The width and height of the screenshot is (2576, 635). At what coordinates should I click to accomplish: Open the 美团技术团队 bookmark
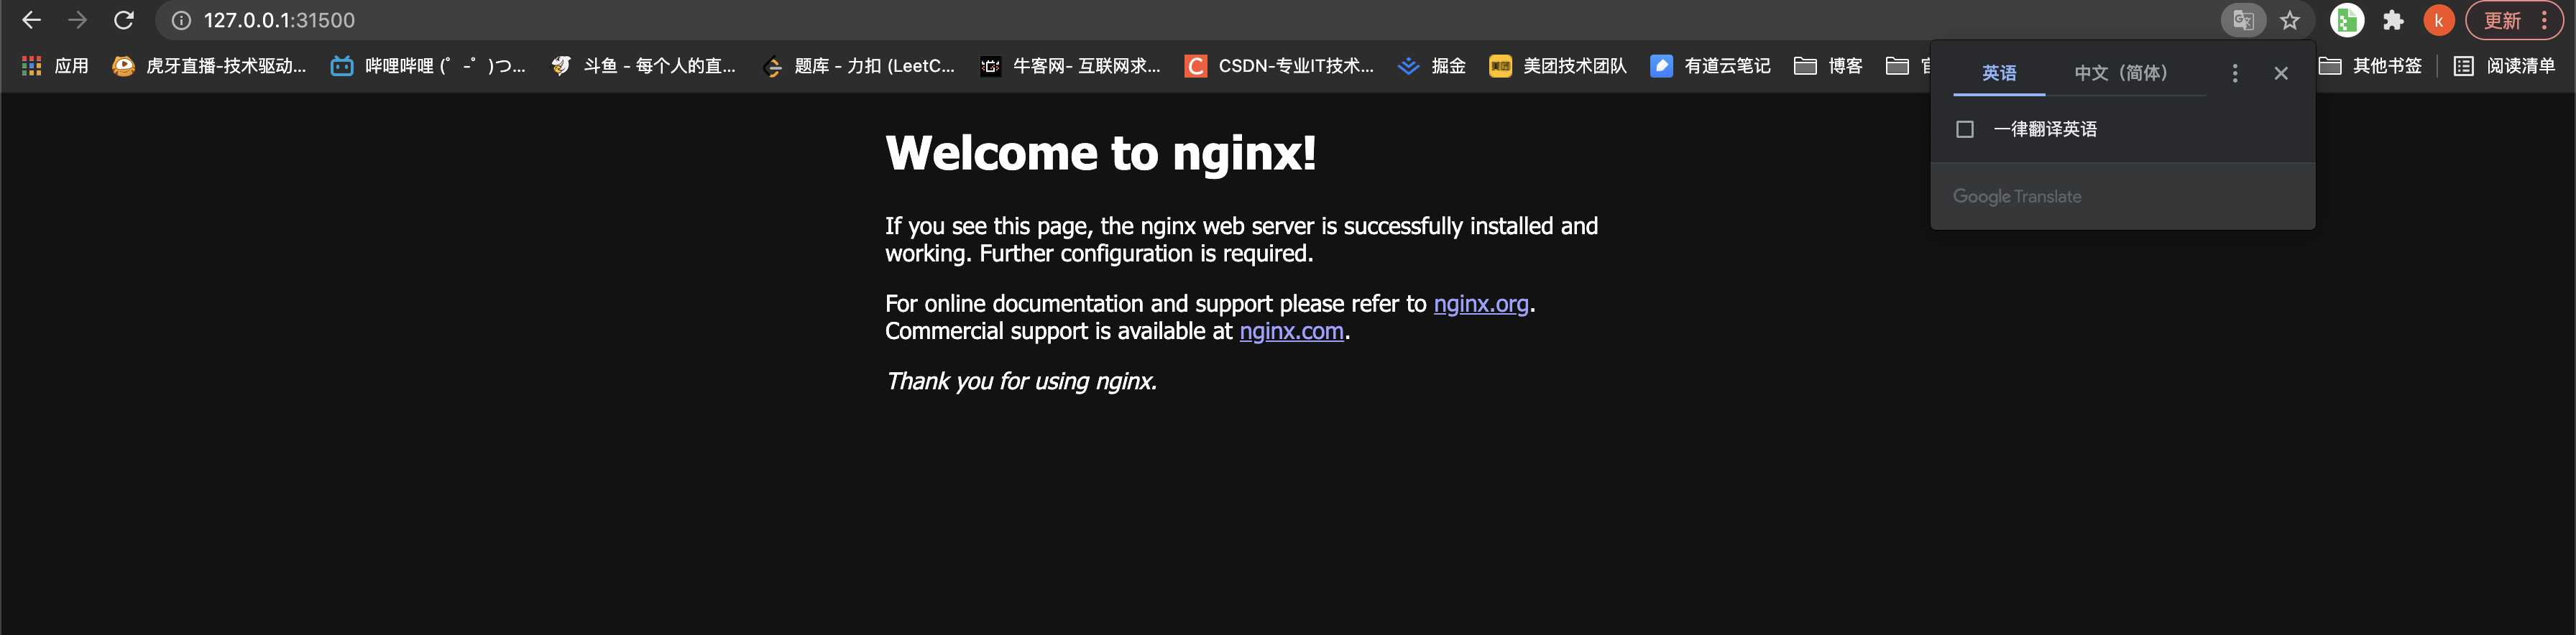pyautogui.click(x=1558, y=66)
